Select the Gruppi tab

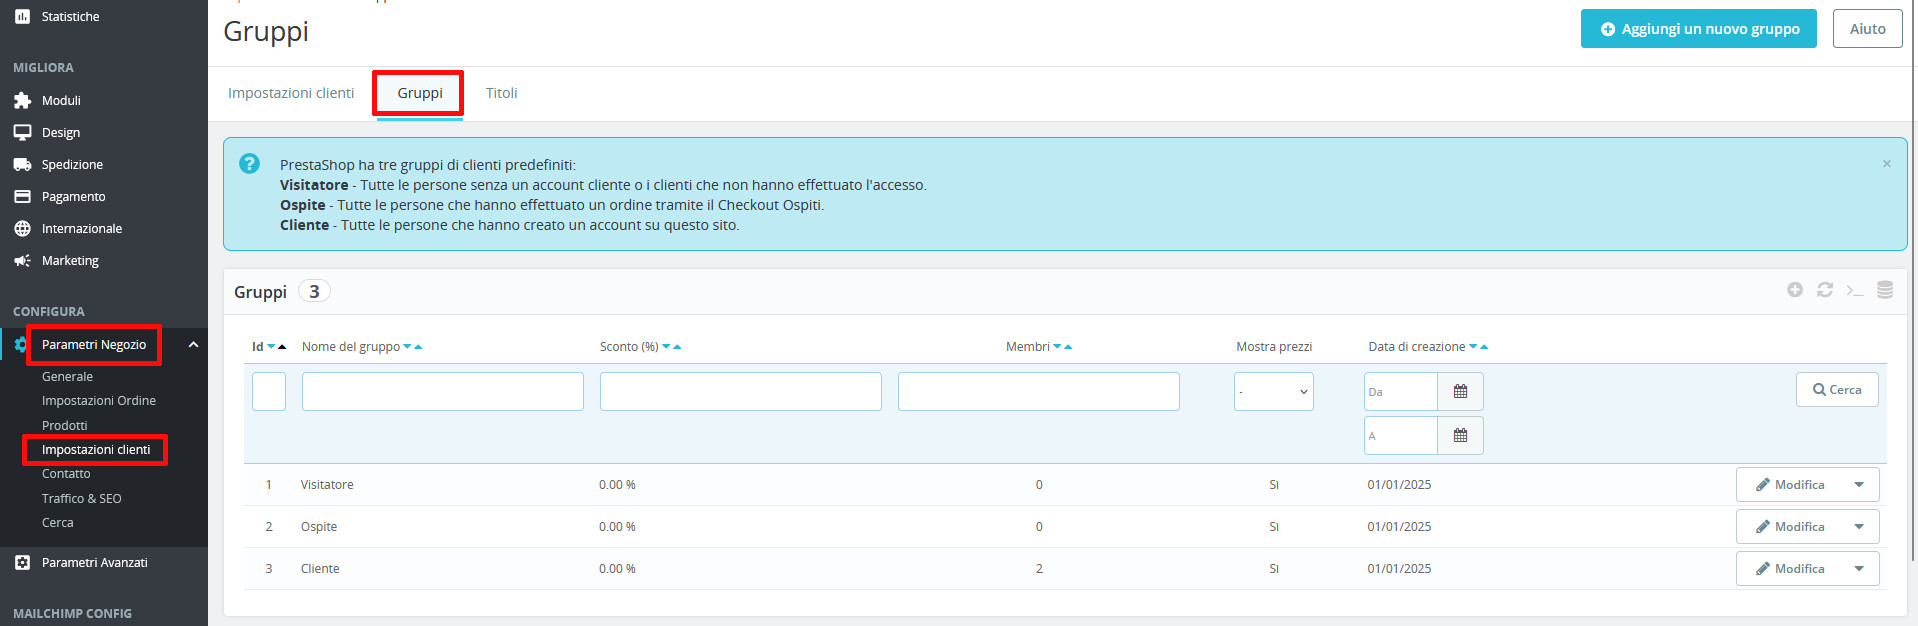420,93
